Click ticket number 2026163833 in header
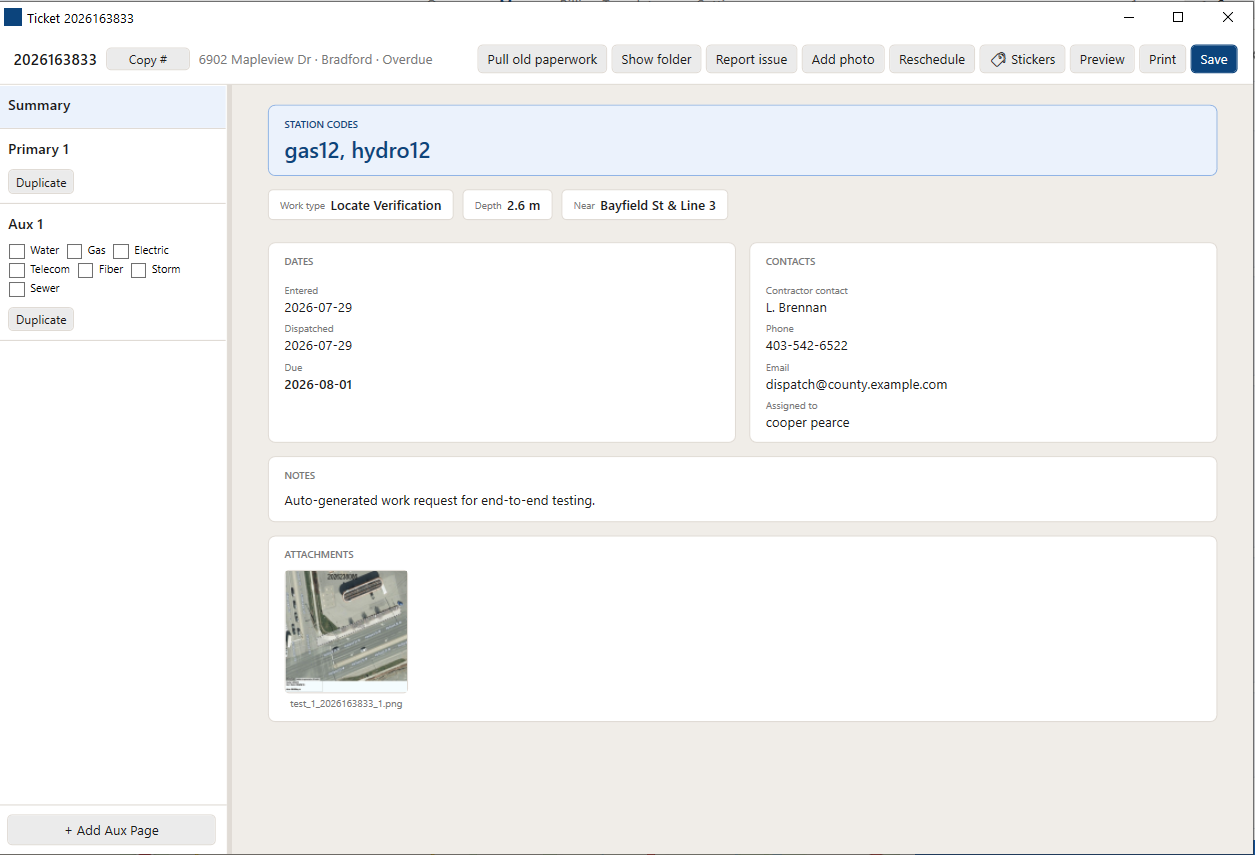The width and height of the screenshot is (1255, 855). tap(55, 60)
